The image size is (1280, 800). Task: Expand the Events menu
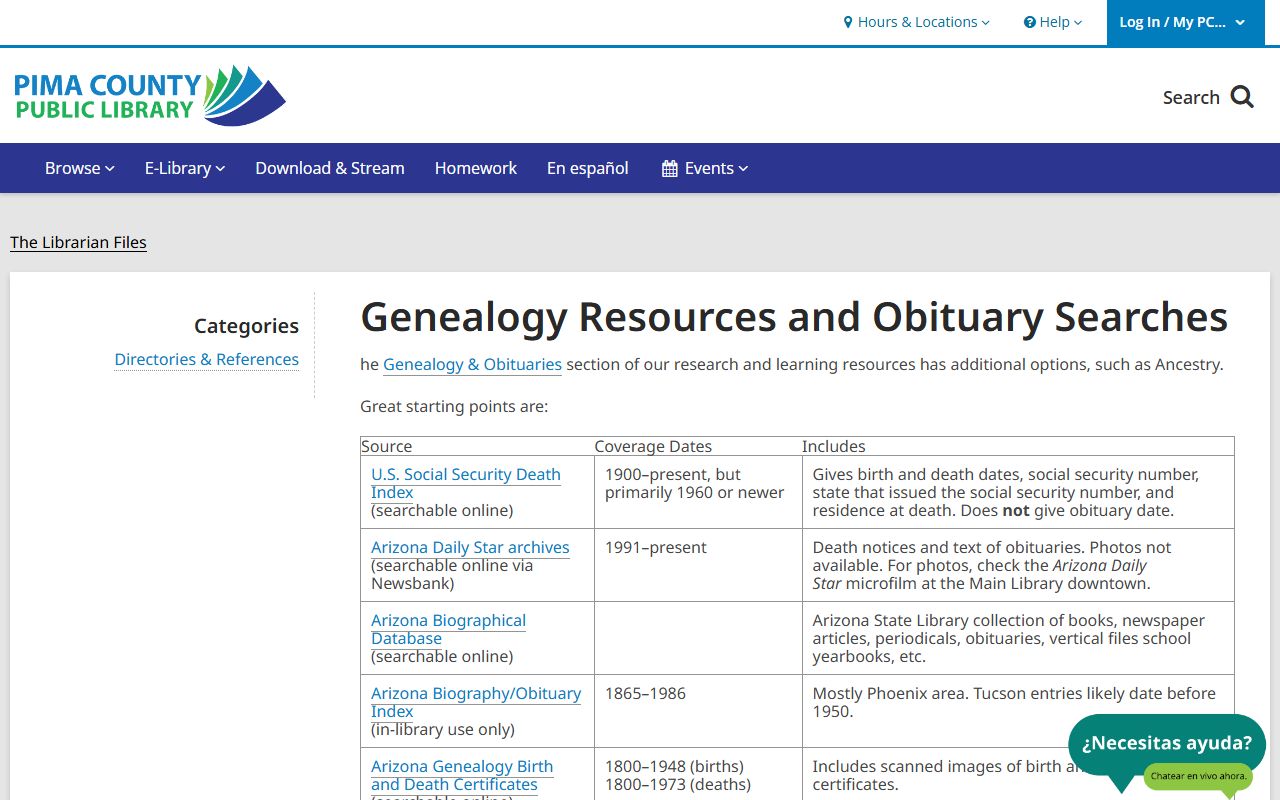pyautogui.click(x=705, y=168)
